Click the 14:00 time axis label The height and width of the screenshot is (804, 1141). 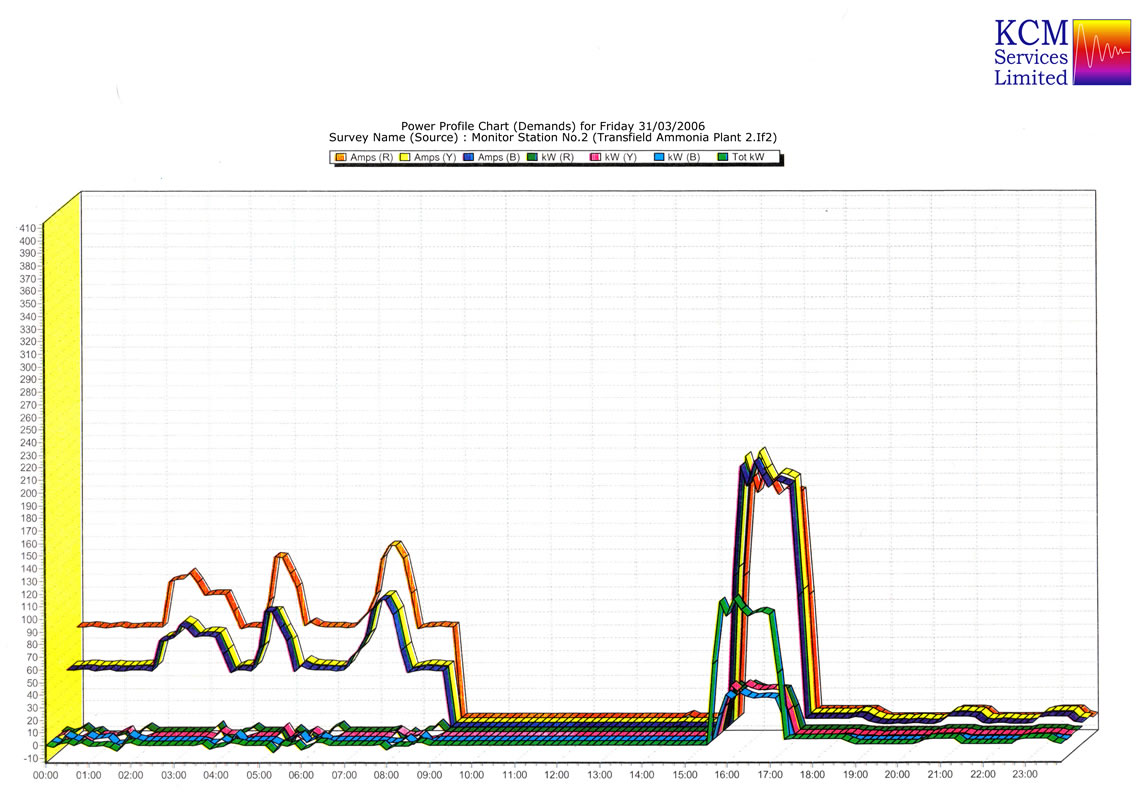pos(642,776)
